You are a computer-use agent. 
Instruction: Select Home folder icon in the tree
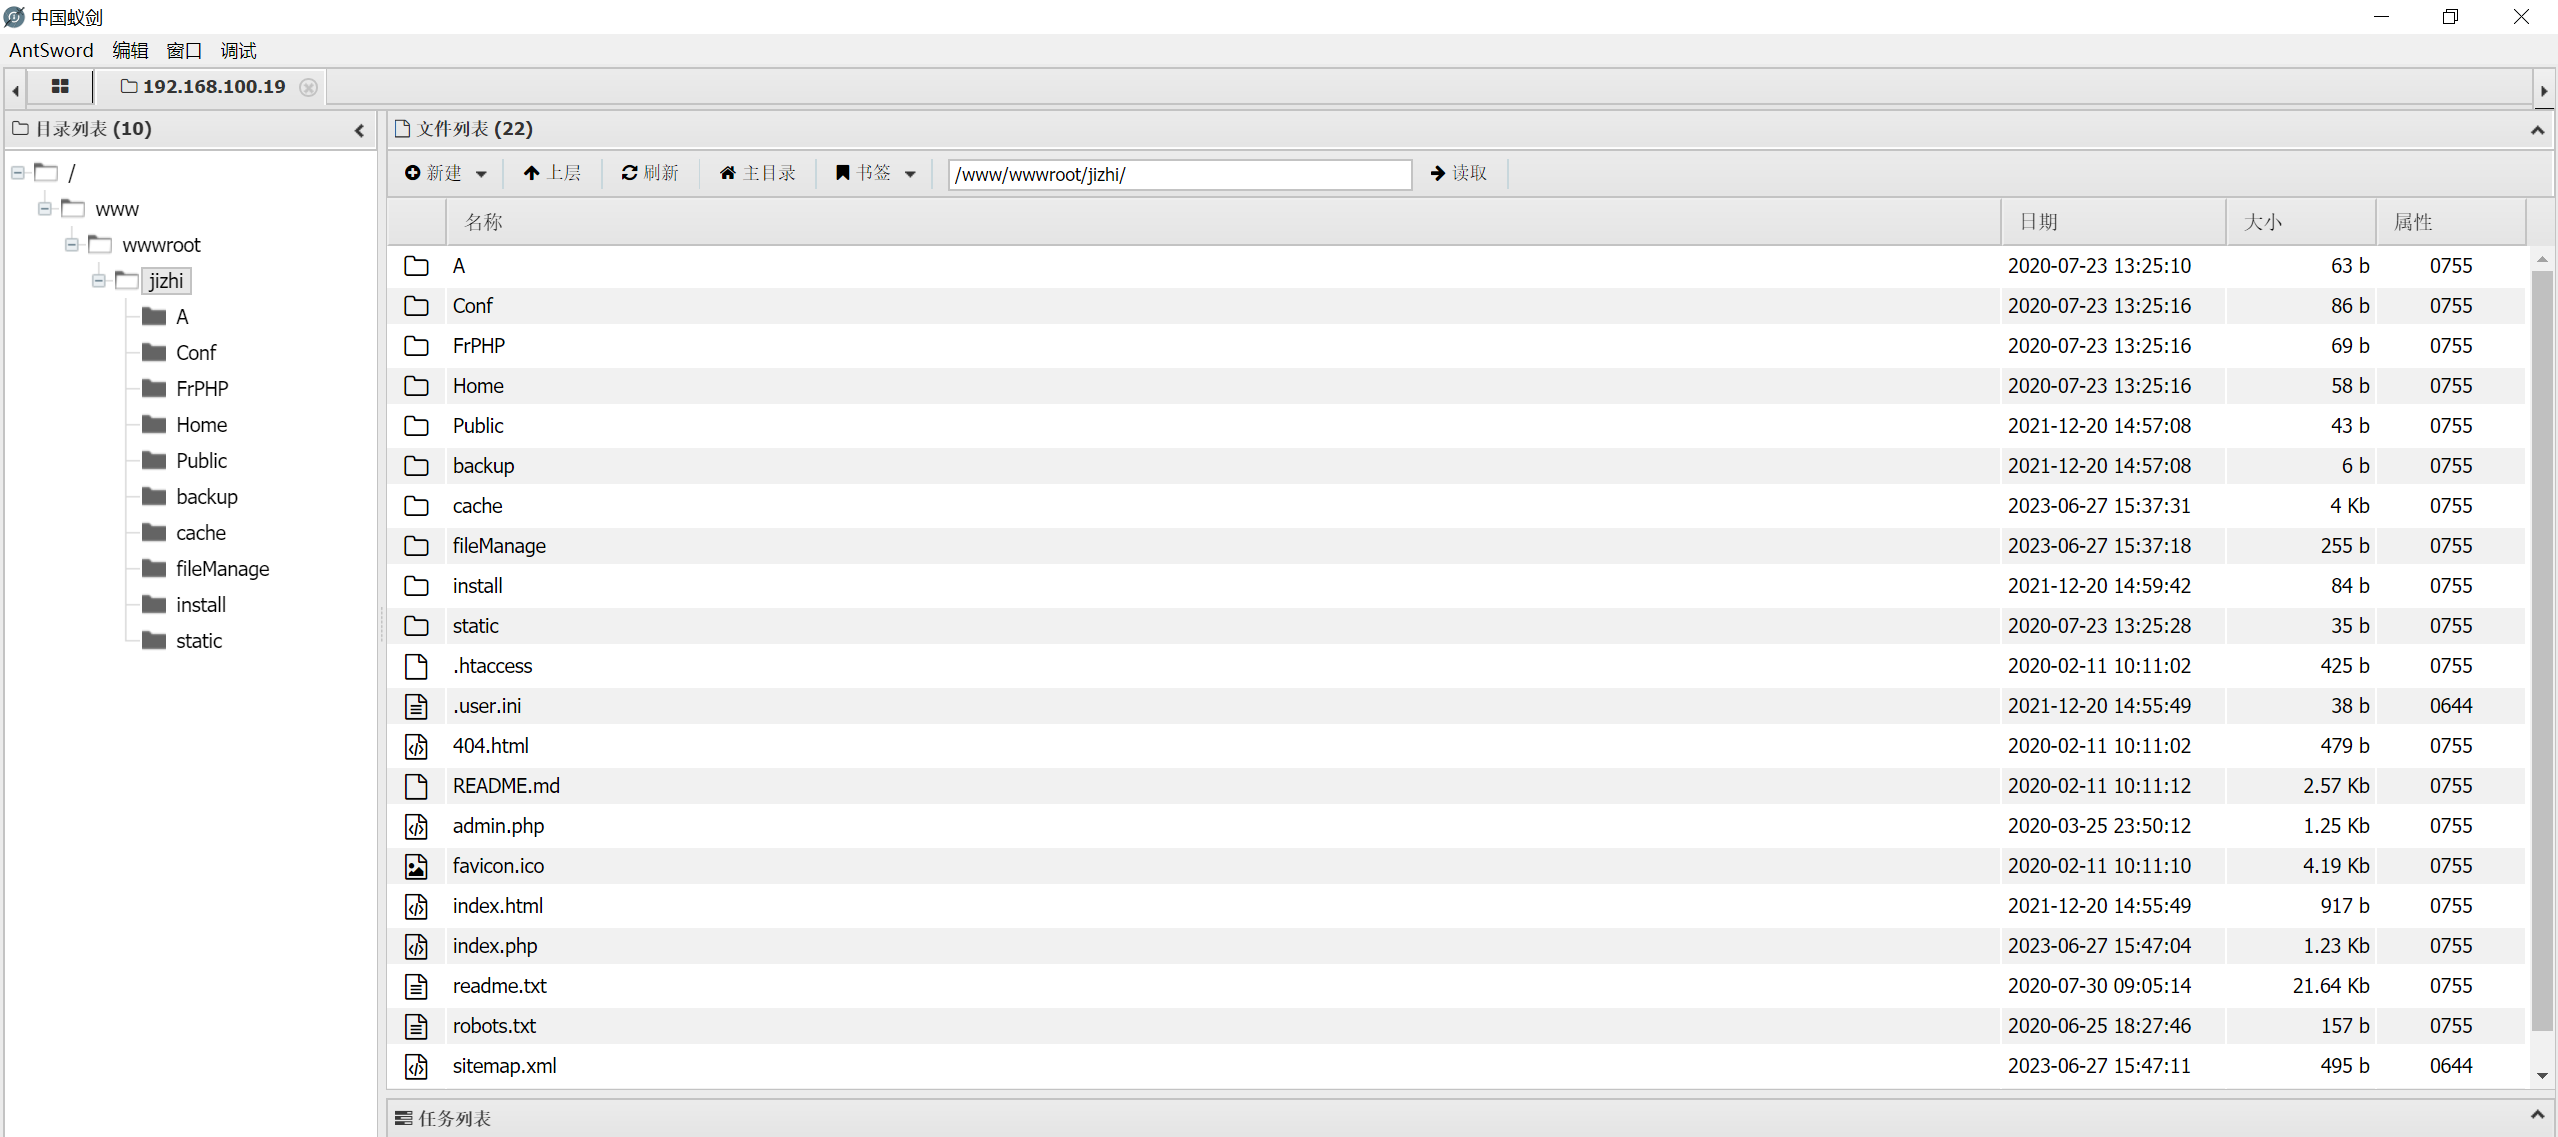(x=154, y=424)
